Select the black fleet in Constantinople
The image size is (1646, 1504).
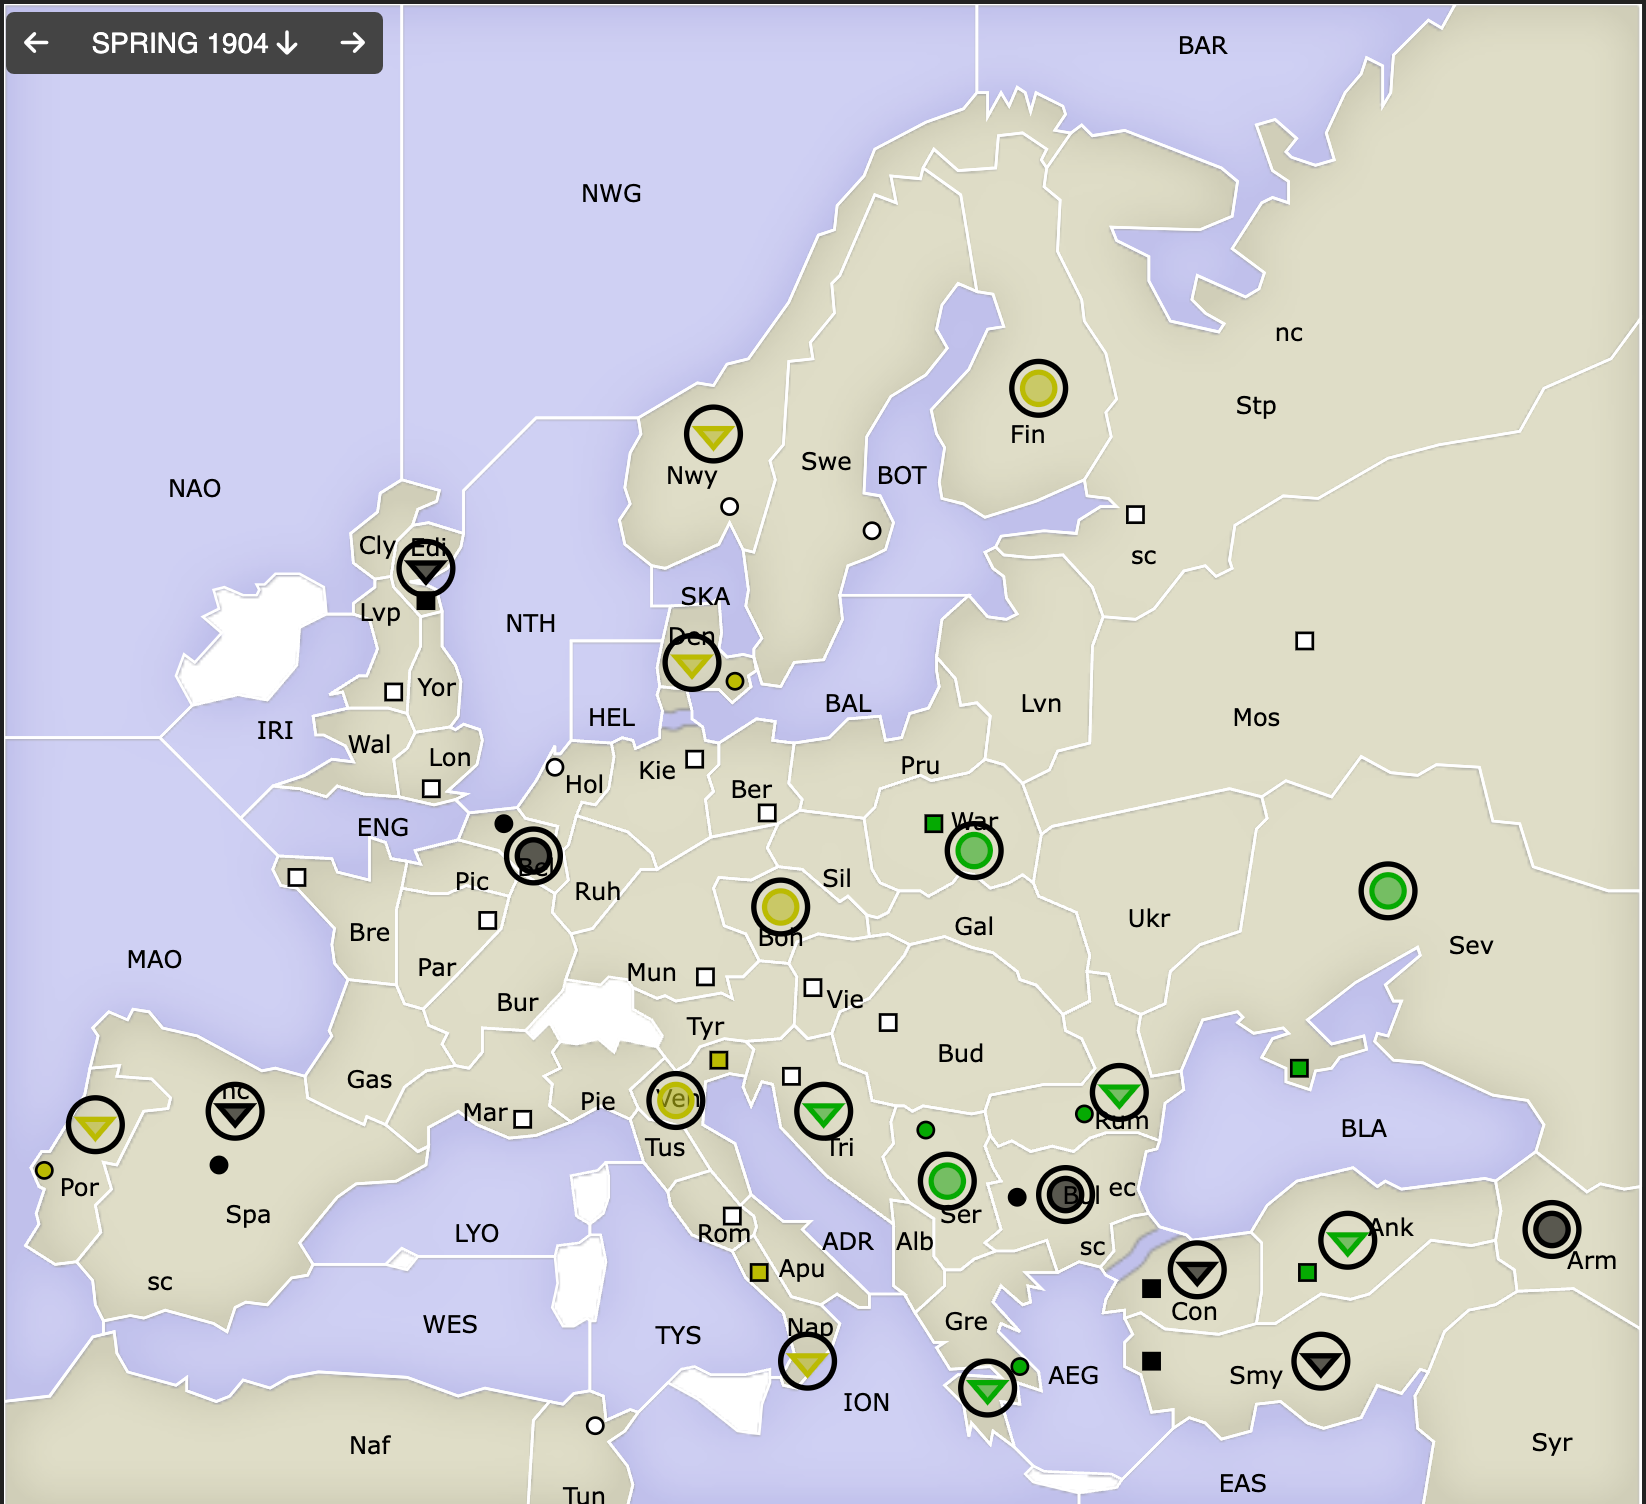(x=1197, y=1270)
